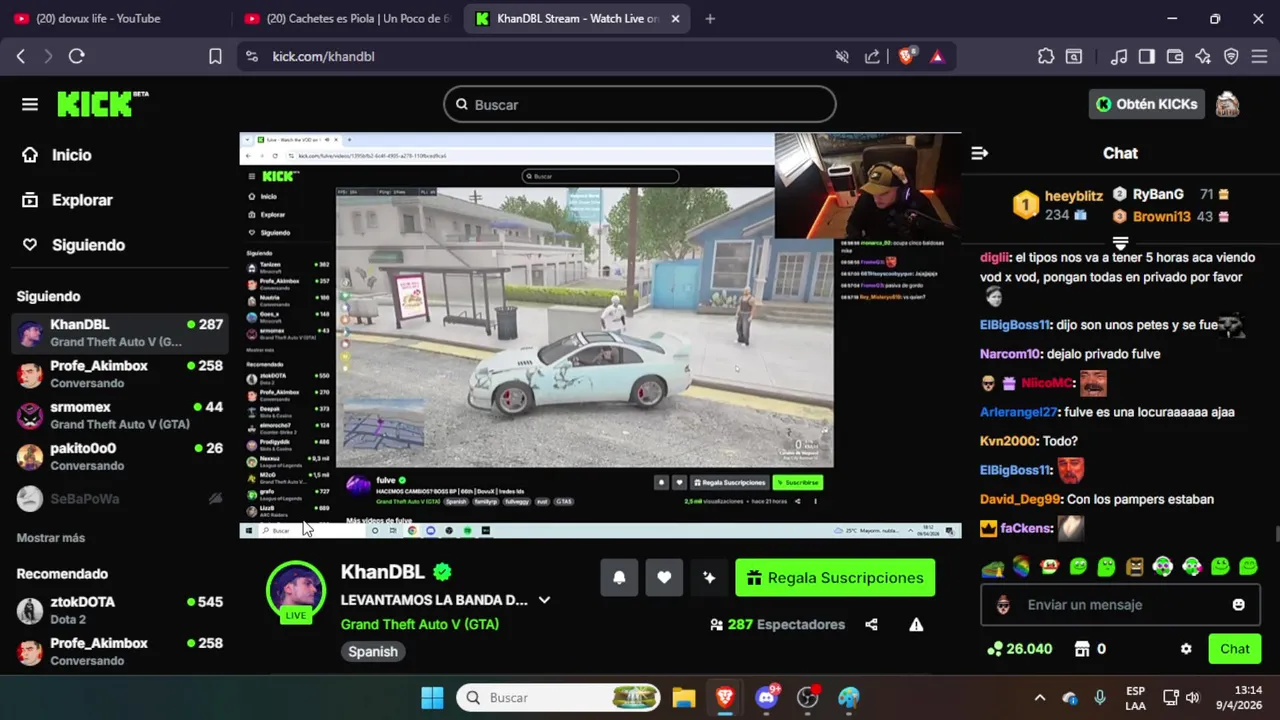Open the recommended ztokDOTA channel

click(x=120, y=610)
